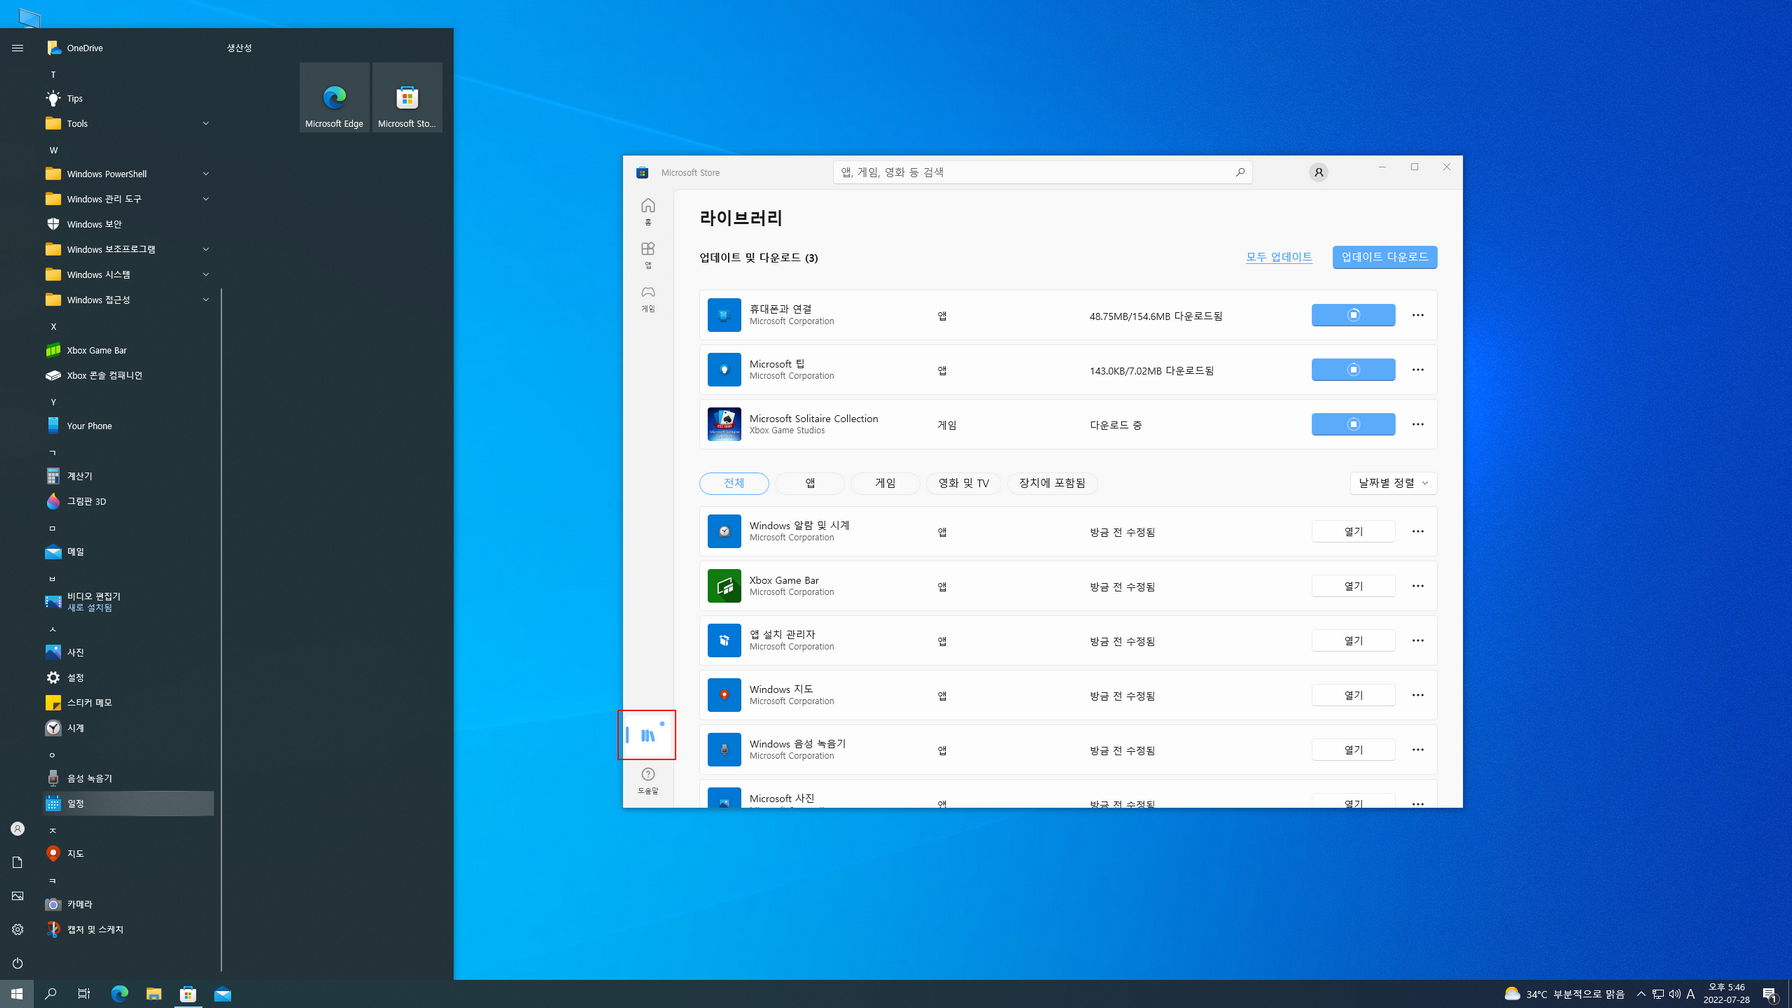The height and width of the screenshot is (1008, 1792).
Task: Stop download of Microsoft Solitaire Collection
Action: pos(1353,424)
